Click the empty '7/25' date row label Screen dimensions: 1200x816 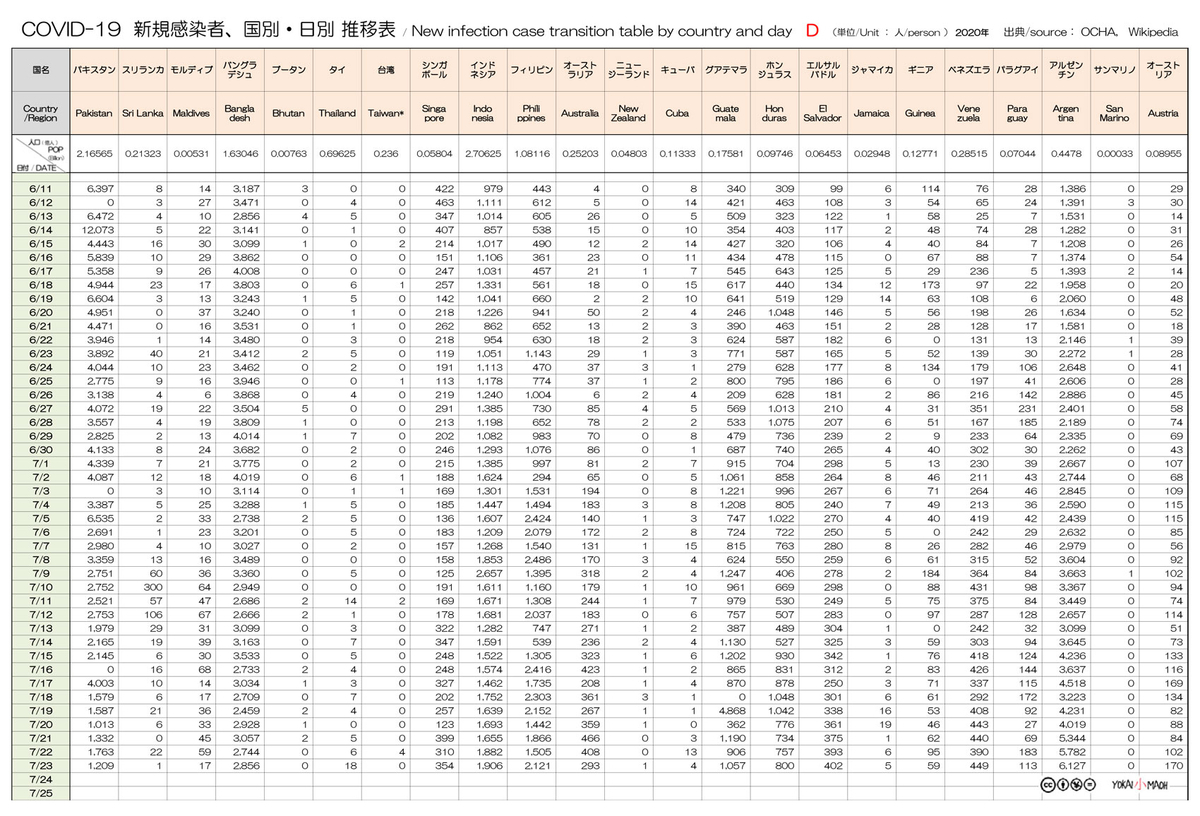pyautogui.click(x=41, y=793)
